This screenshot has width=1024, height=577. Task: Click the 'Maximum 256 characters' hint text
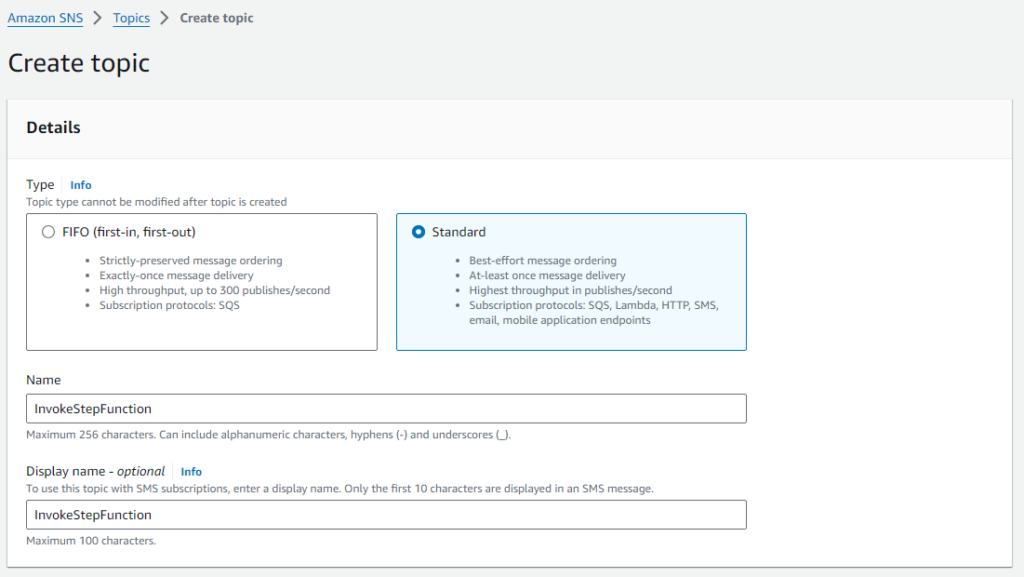pyautogui.click(x=268, y=435)
